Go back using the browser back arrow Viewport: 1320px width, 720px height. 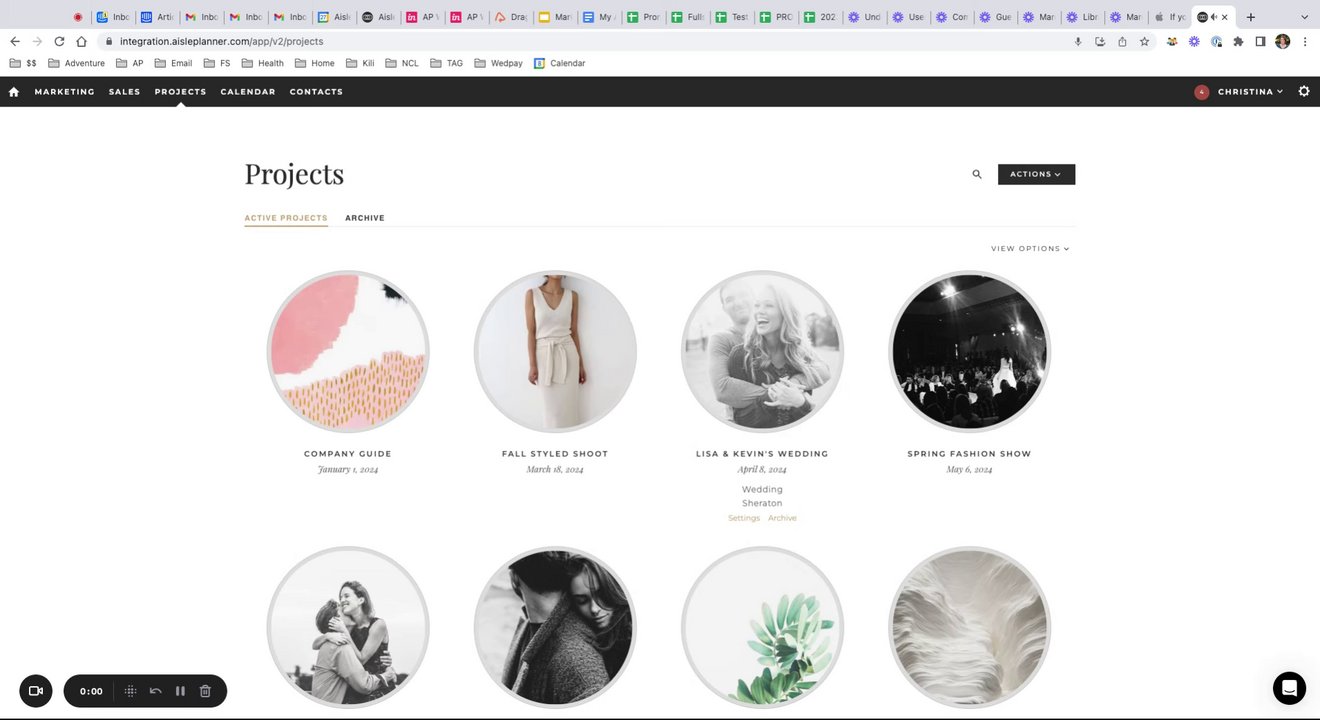15,41
